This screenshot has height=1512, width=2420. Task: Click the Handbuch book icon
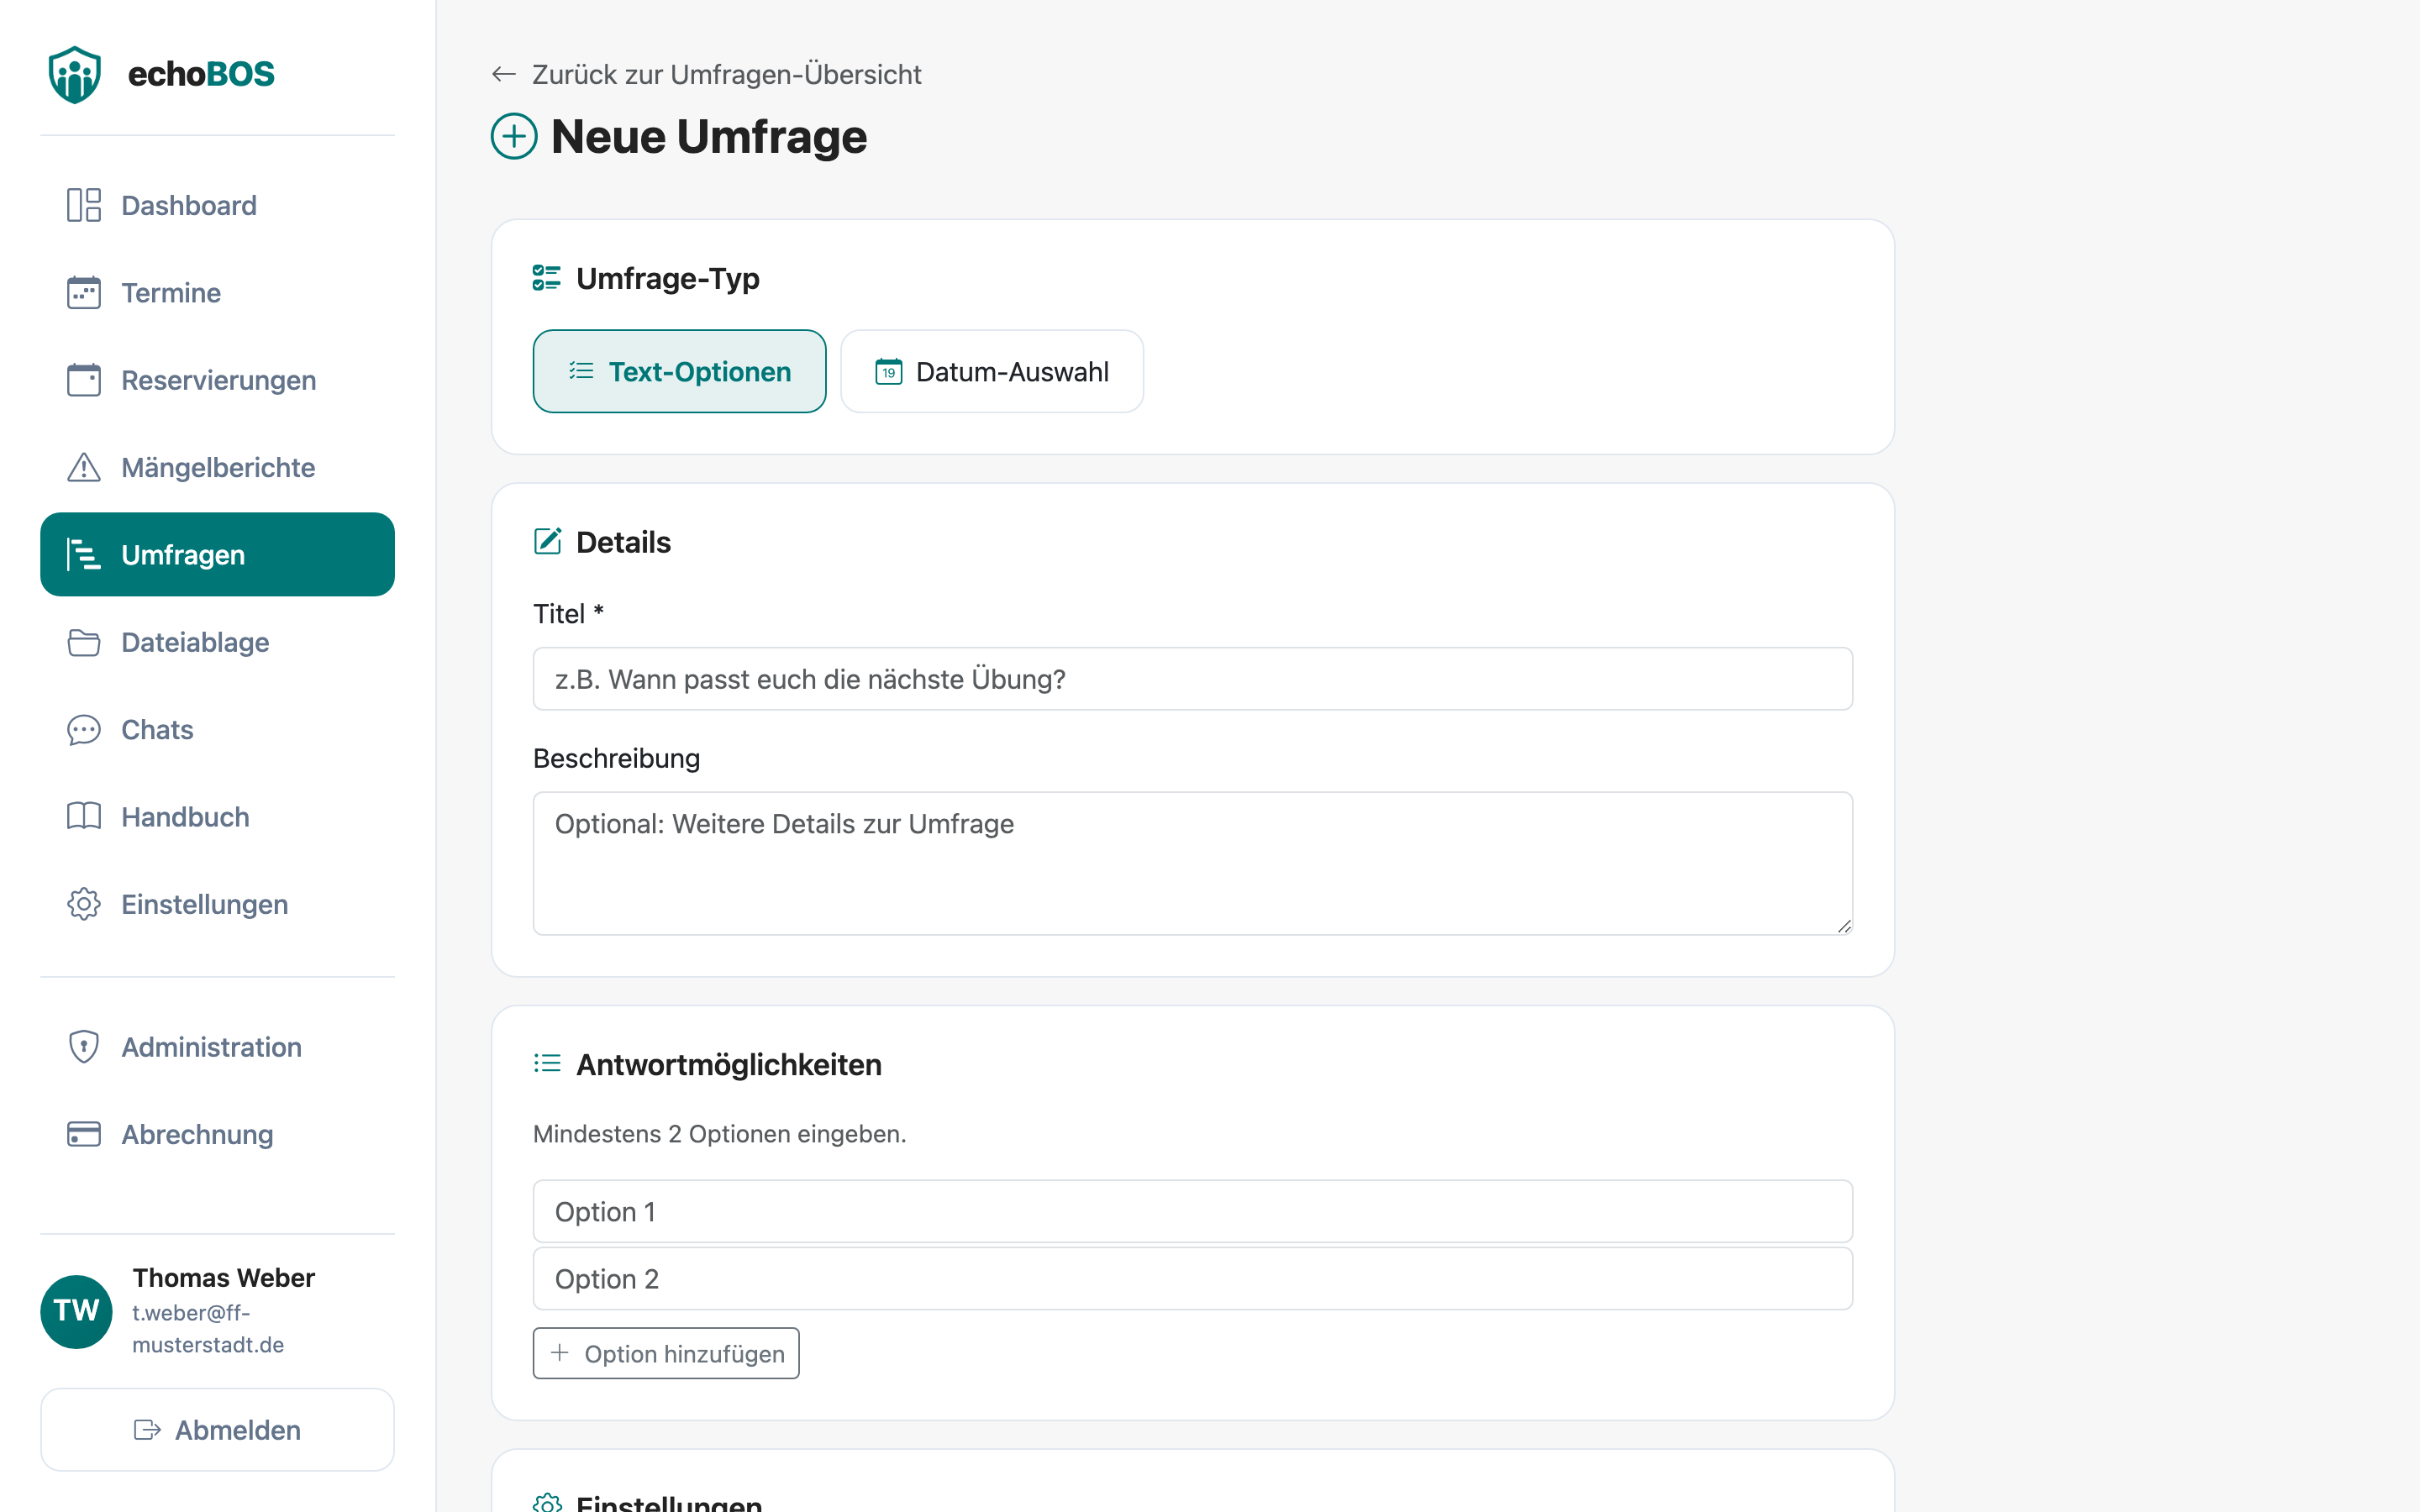[84, 817]
